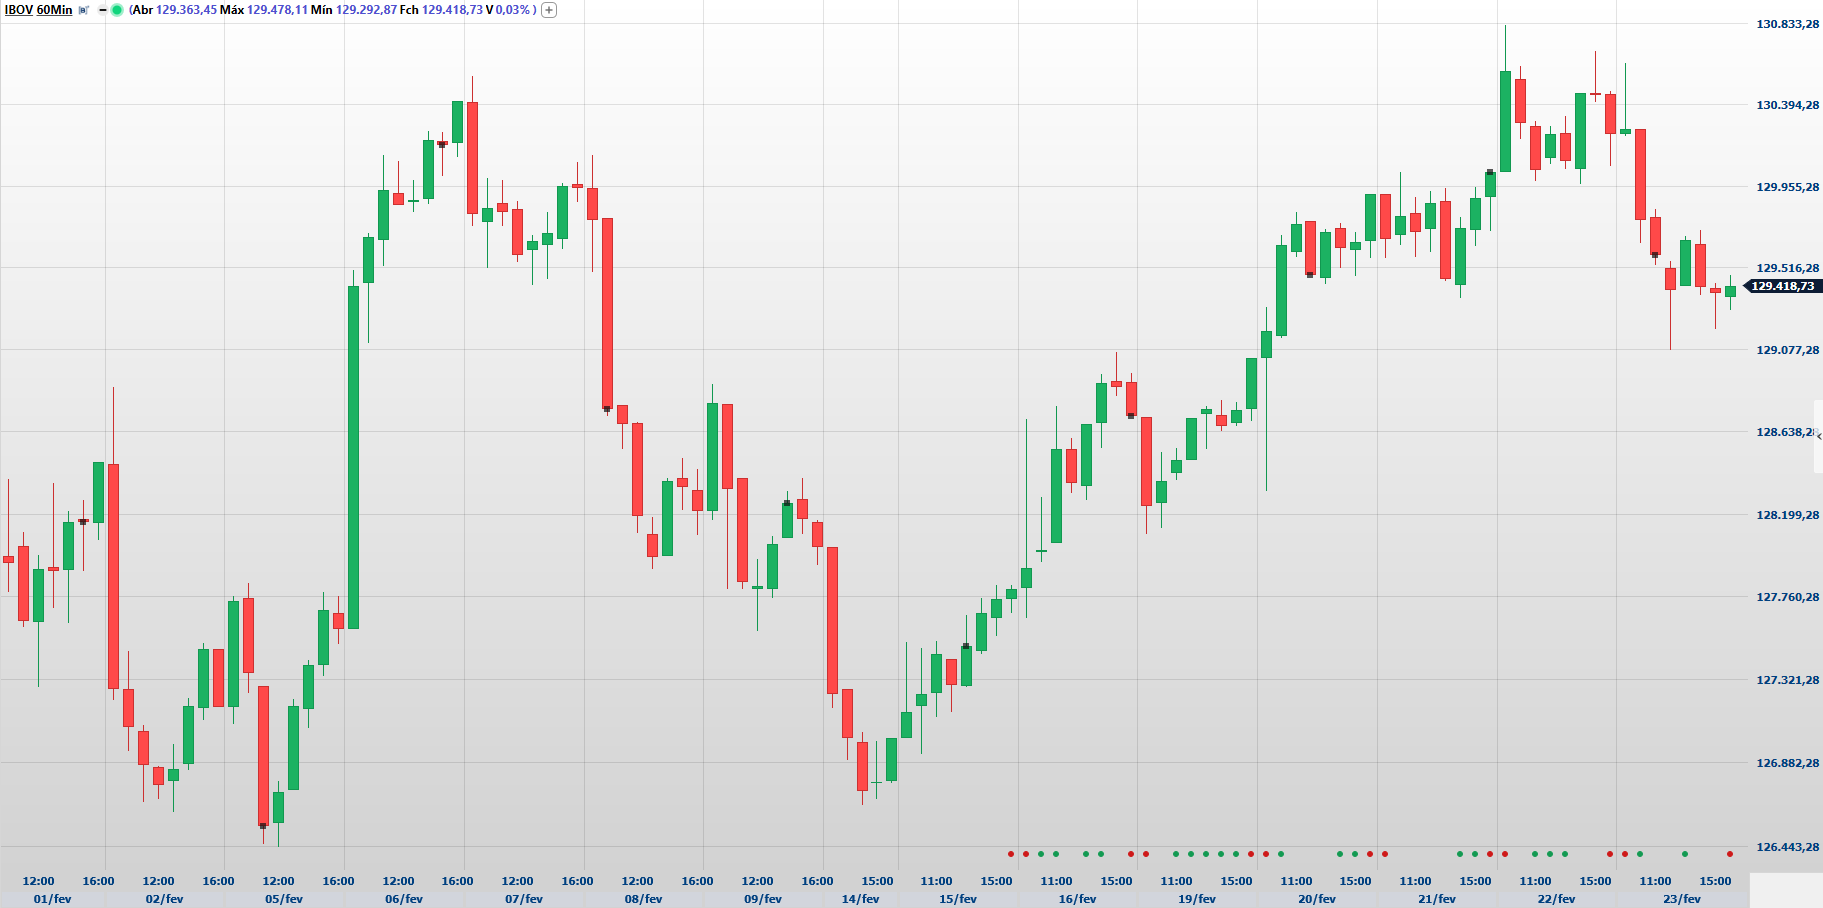Image resolution: width=1823 pixels, height=908 pixels.
Task: Toggle the green status circle indicator
Action: (x=117, y=10)
